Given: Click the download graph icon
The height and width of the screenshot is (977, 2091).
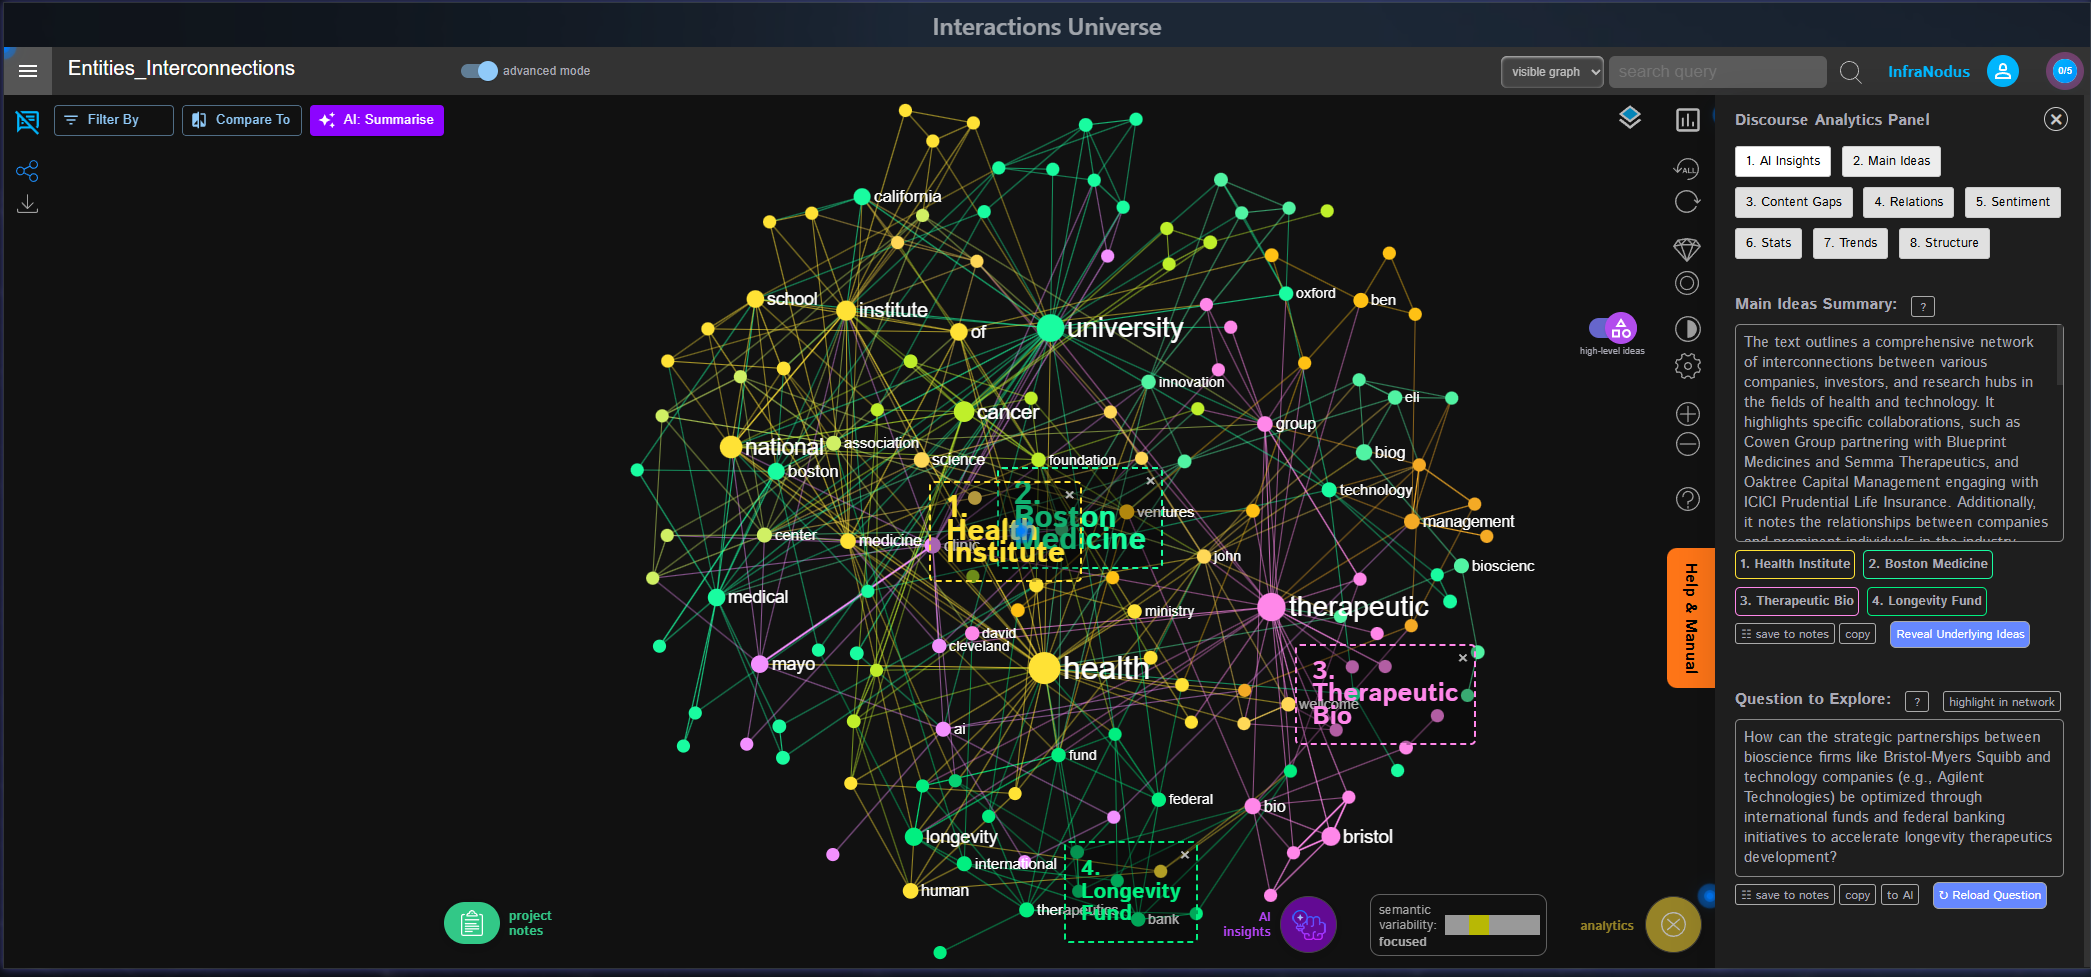Looking at the screenshot, I should pyautogui.click(x=27, y=204).
